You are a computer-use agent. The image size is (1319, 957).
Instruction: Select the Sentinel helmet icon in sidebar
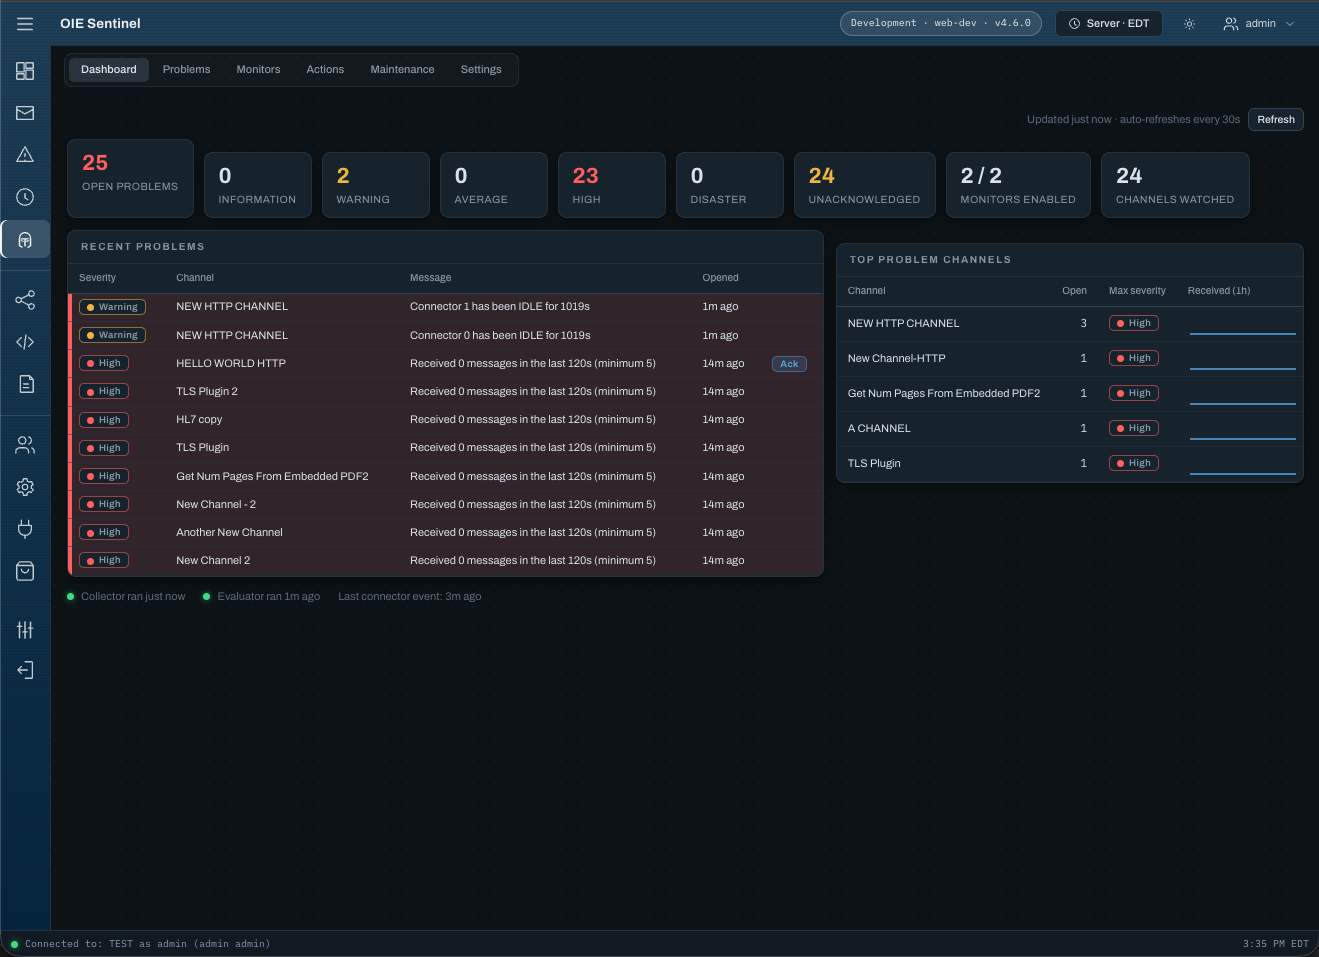[25, 240]
